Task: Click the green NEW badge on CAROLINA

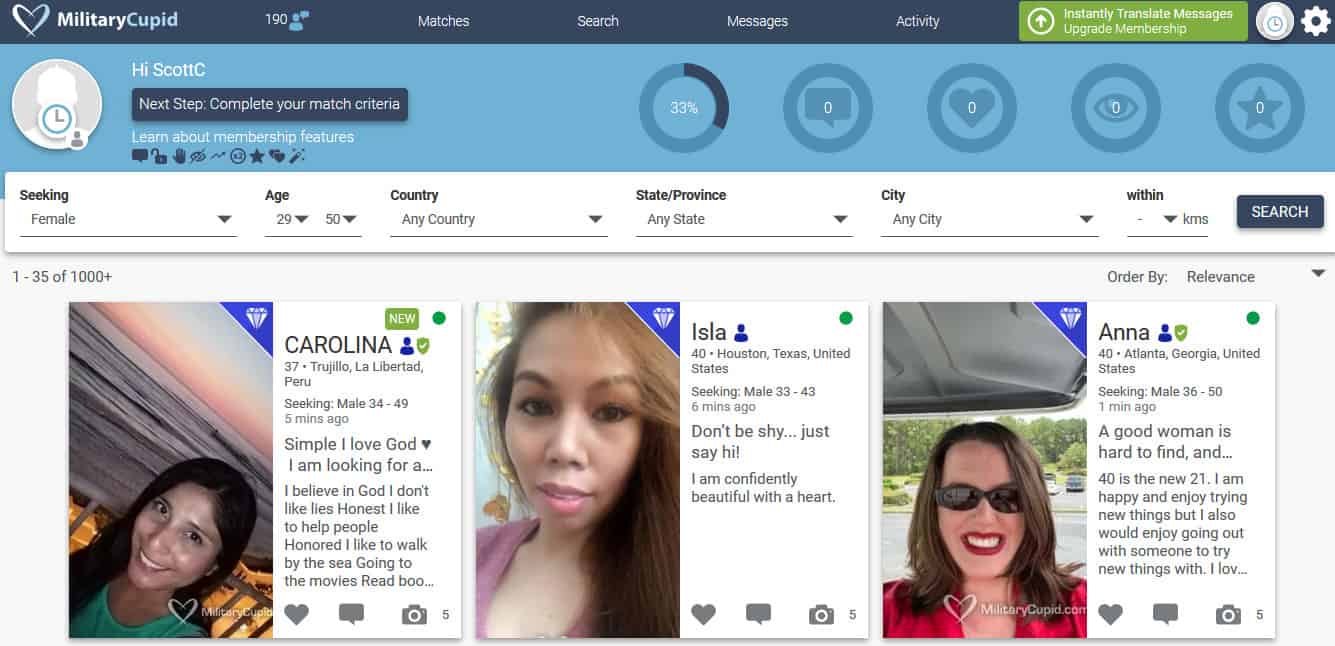Action: (402, 319)
